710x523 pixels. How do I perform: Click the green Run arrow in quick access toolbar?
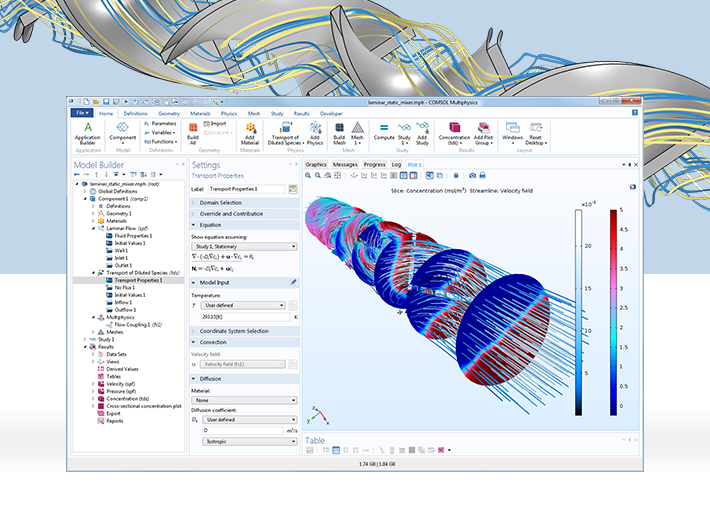126,102
